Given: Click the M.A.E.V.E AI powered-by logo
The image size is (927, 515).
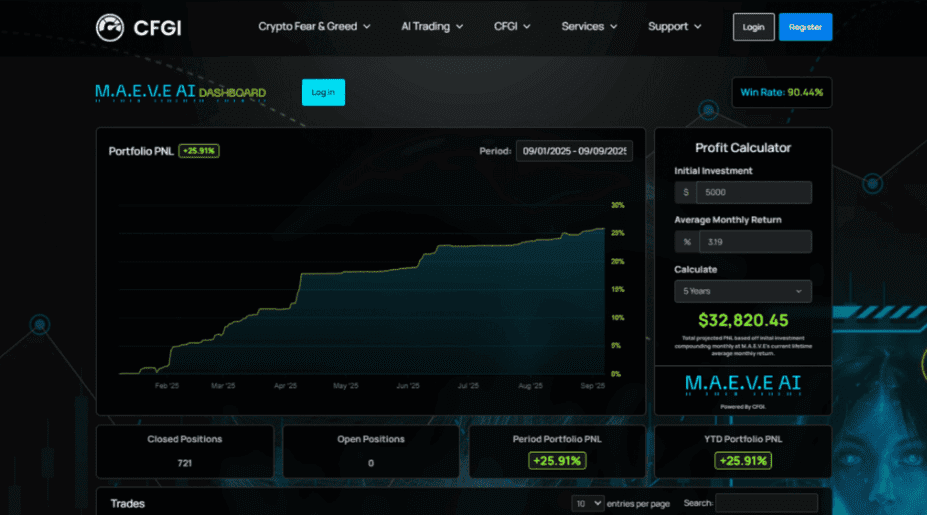Looking at the screenshot, I should 742,386.
